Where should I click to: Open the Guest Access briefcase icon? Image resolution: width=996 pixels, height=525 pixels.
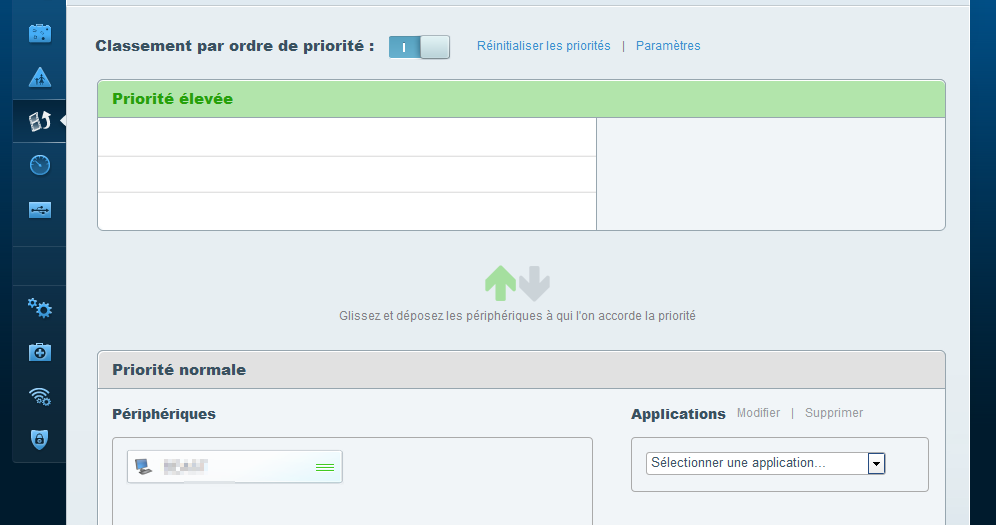[40, 33]
